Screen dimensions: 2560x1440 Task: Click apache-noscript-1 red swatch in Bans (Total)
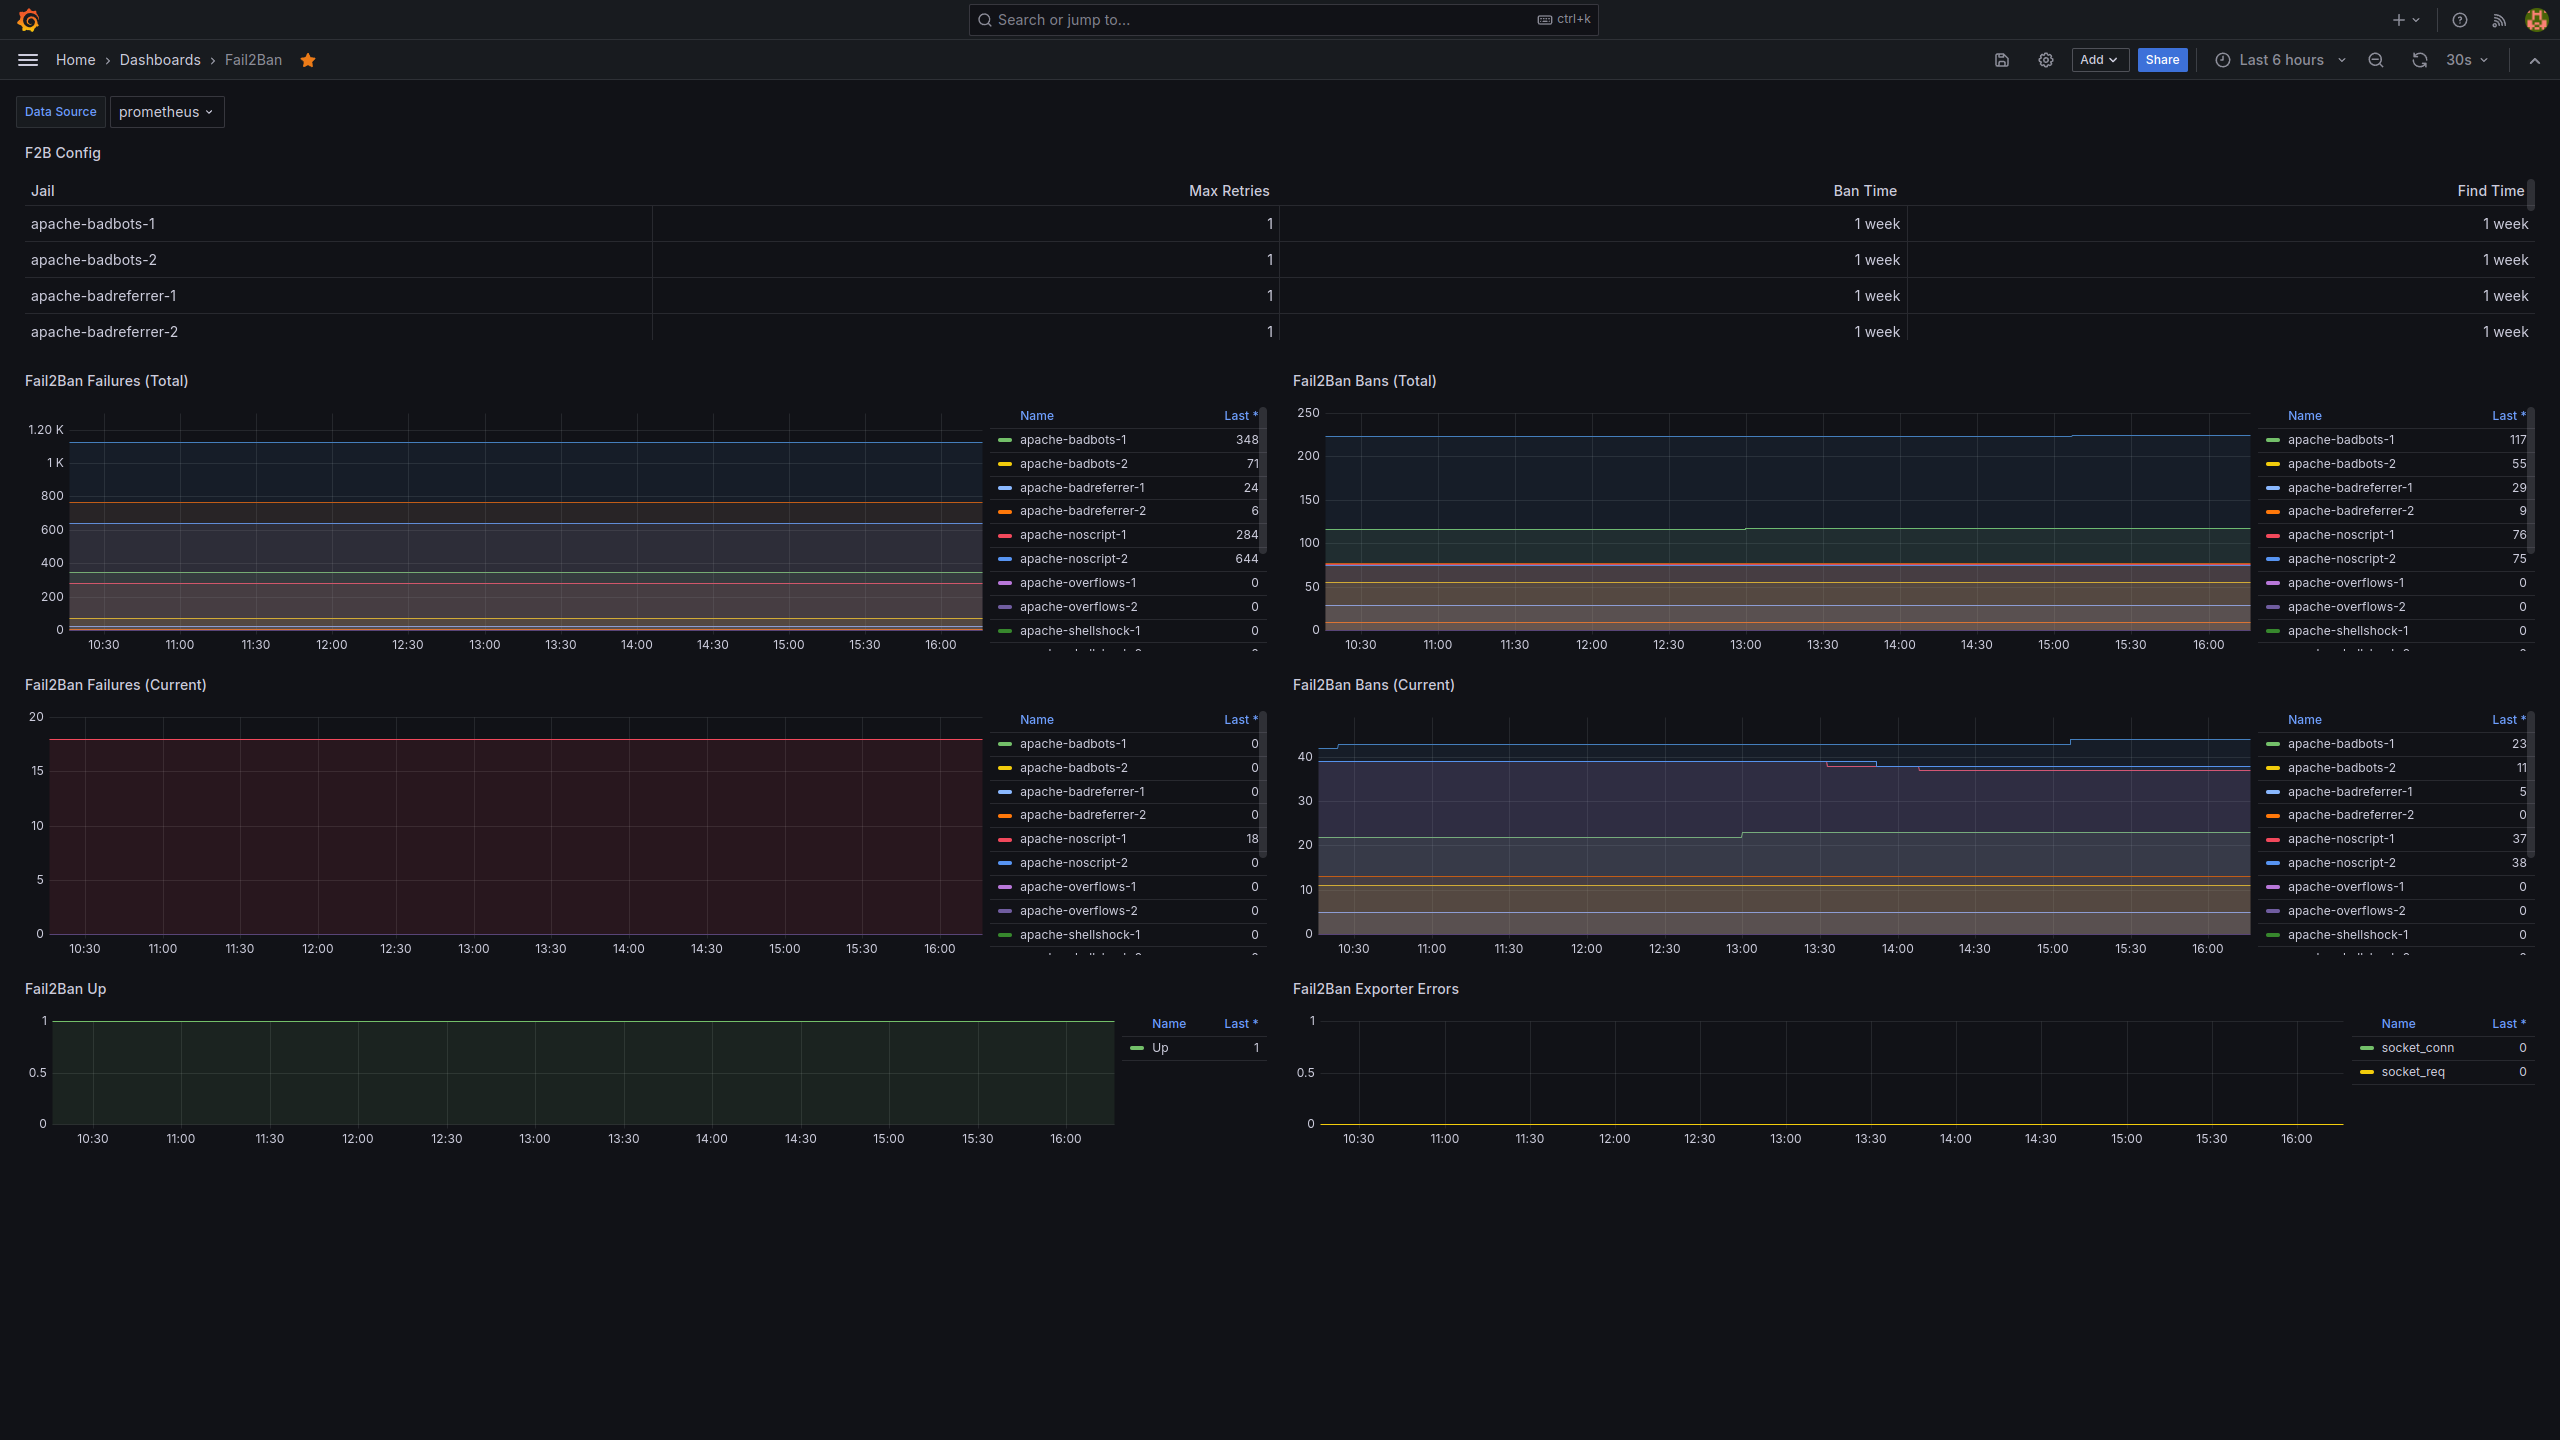(x=2273, y=535)
